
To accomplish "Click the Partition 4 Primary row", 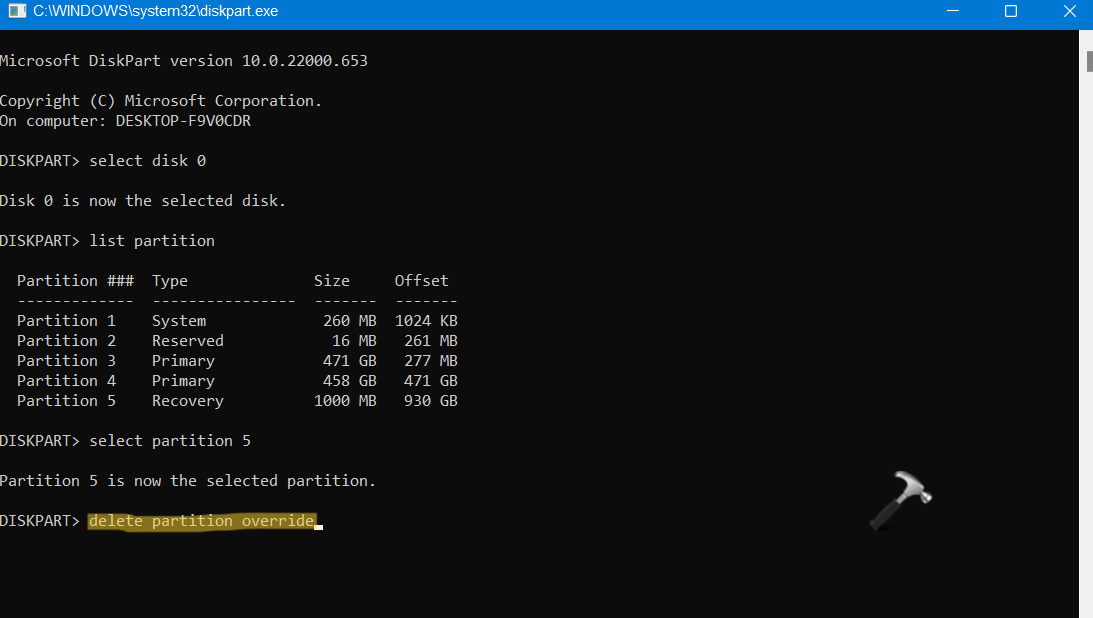I will point(237,381).
